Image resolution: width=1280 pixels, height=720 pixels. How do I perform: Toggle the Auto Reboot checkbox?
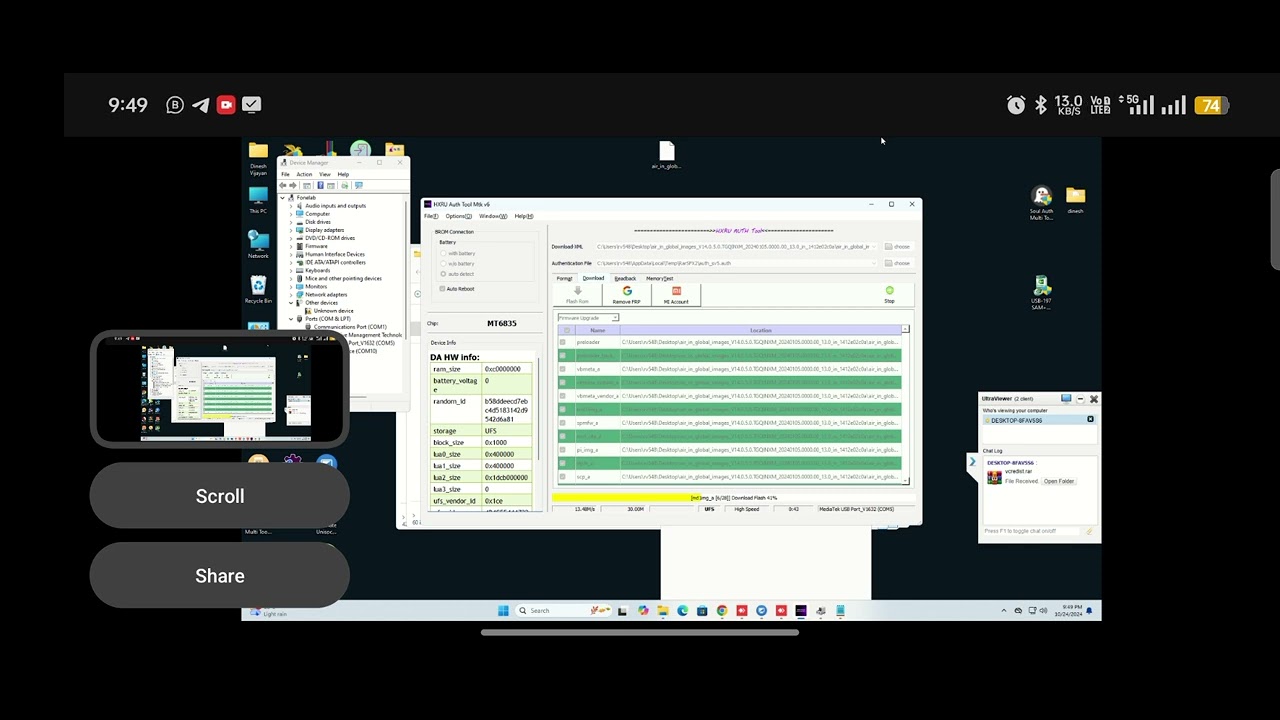tap(442, 289)
